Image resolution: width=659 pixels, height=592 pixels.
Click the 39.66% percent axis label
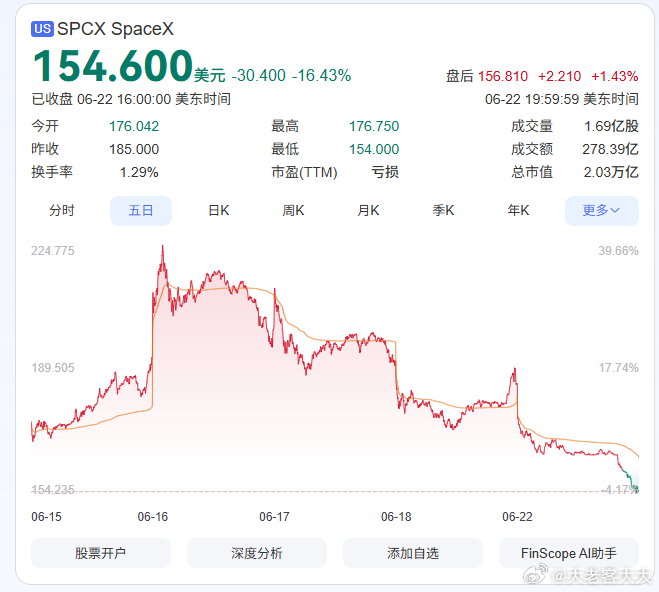(618, 251)
